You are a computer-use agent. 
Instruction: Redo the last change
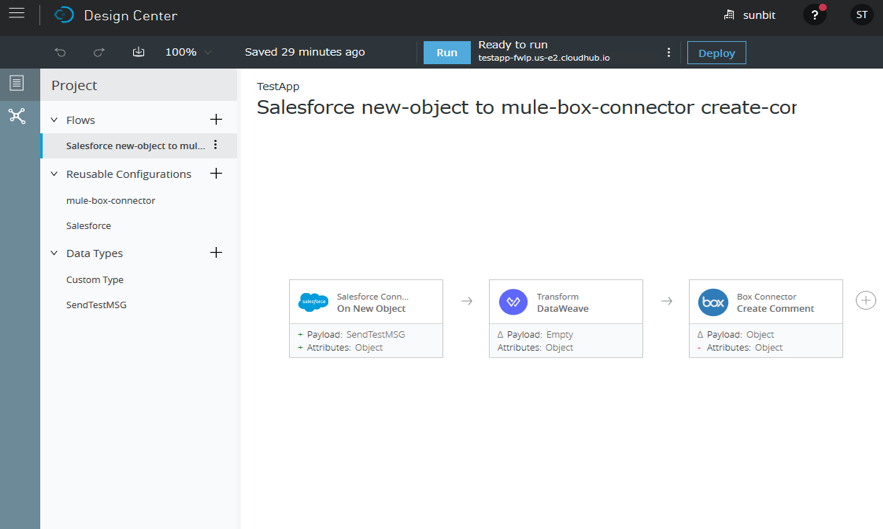tap(99, 52)
